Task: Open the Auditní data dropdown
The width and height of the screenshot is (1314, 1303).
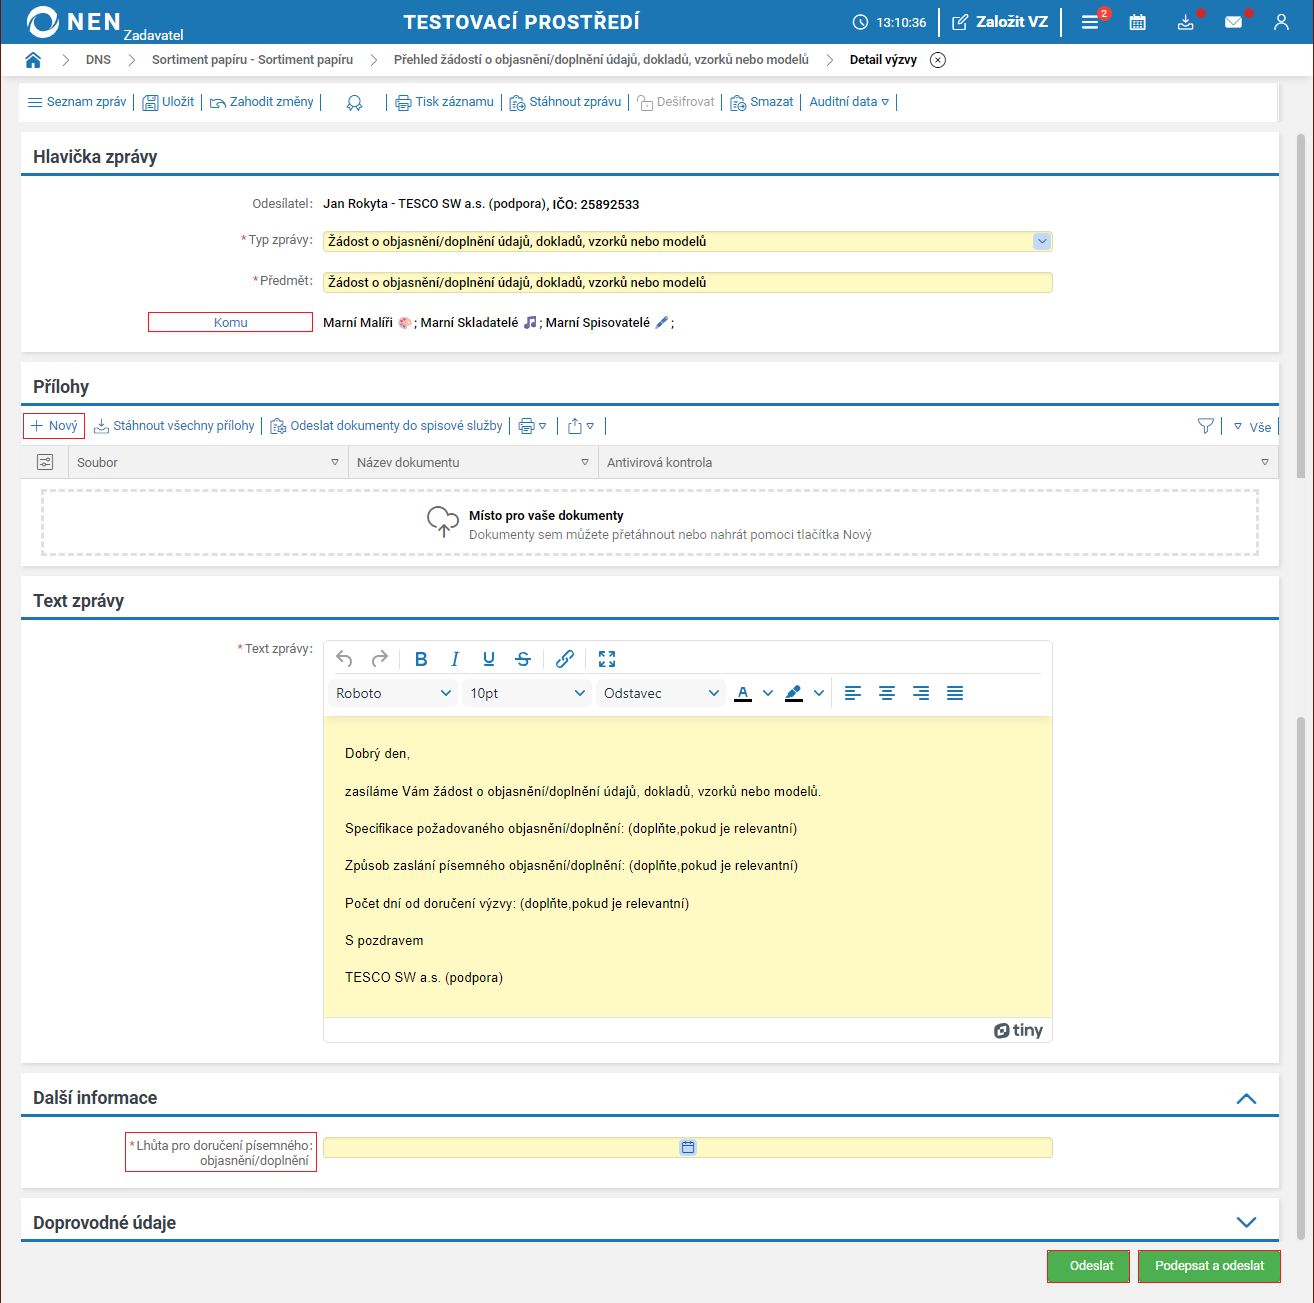Action: pos(849,102)
